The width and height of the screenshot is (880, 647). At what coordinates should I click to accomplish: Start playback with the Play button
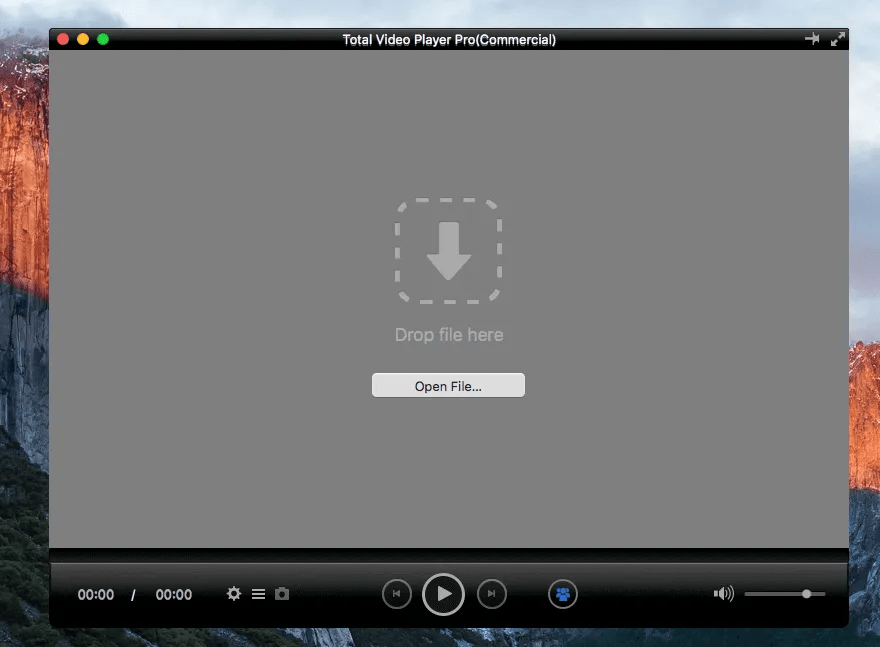pos(443,594)
